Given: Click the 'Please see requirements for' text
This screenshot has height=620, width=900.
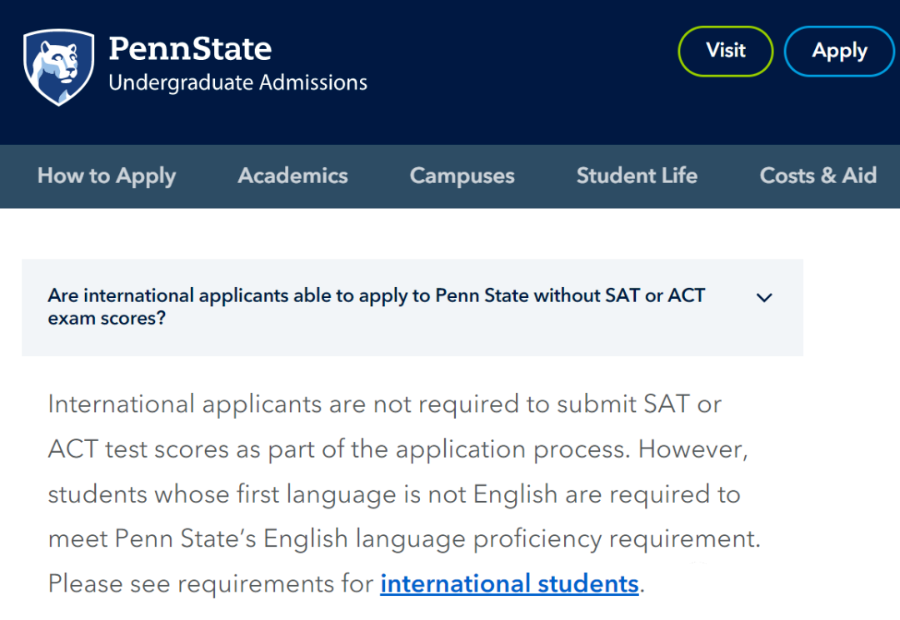Looking at the screenshot, I should [211, 584].
